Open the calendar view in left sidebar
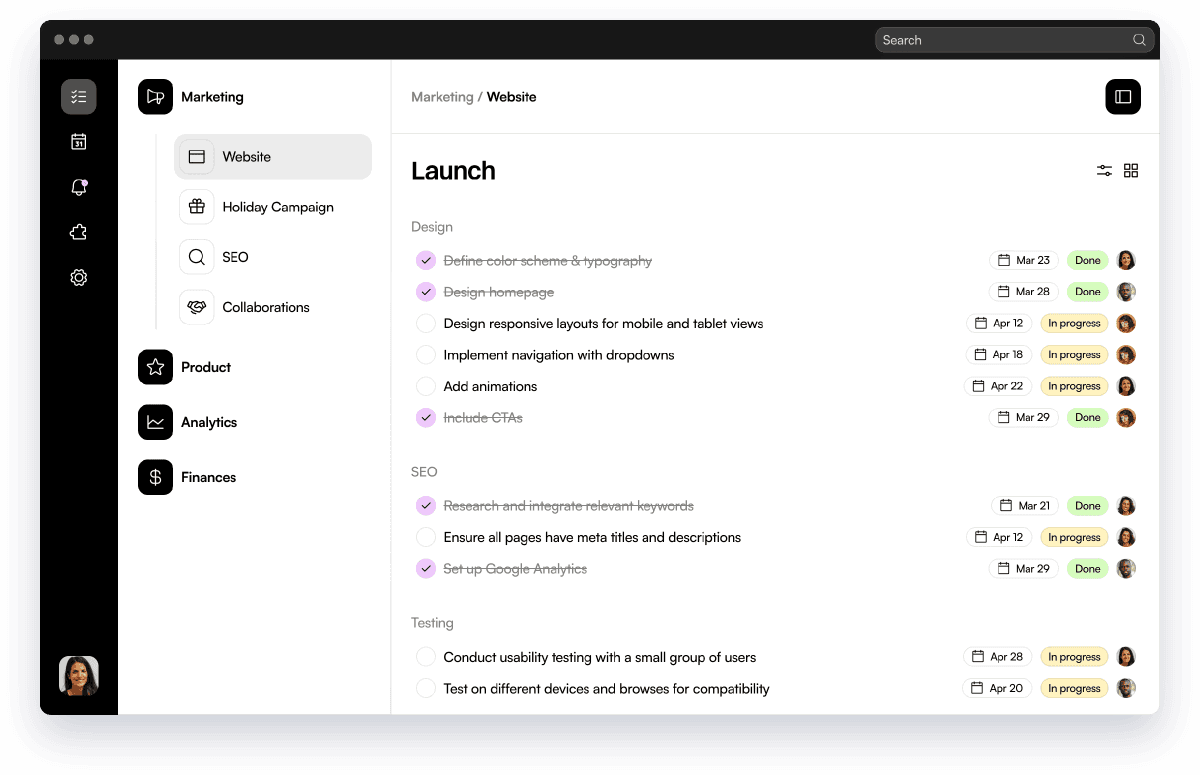Viewport: 1200px width, 775px height. point(79,142)
